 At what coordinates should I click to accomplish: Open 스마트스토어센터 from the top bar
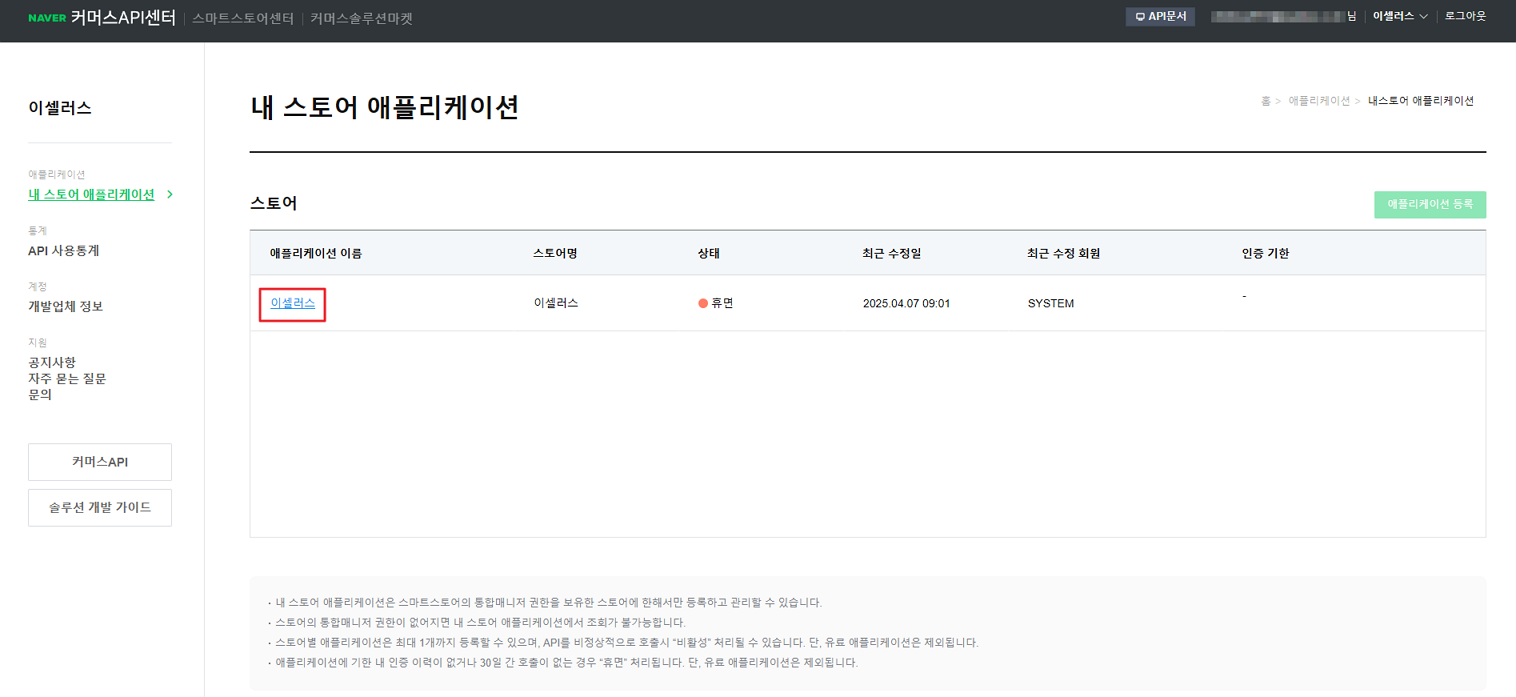(x=243, y=18)
